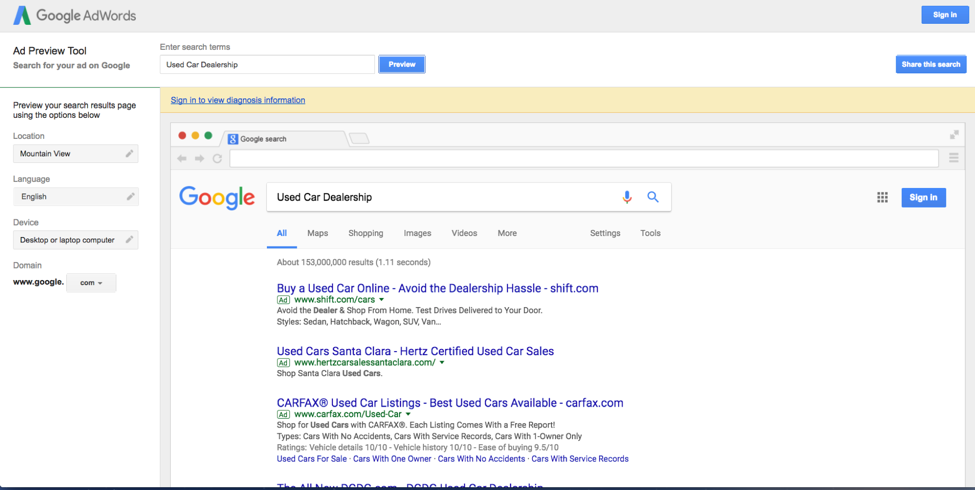Screen dimensions: 975x490
Task: Expand arrow next to www.carfax.com/Used-Car
Action: (409, 414)
